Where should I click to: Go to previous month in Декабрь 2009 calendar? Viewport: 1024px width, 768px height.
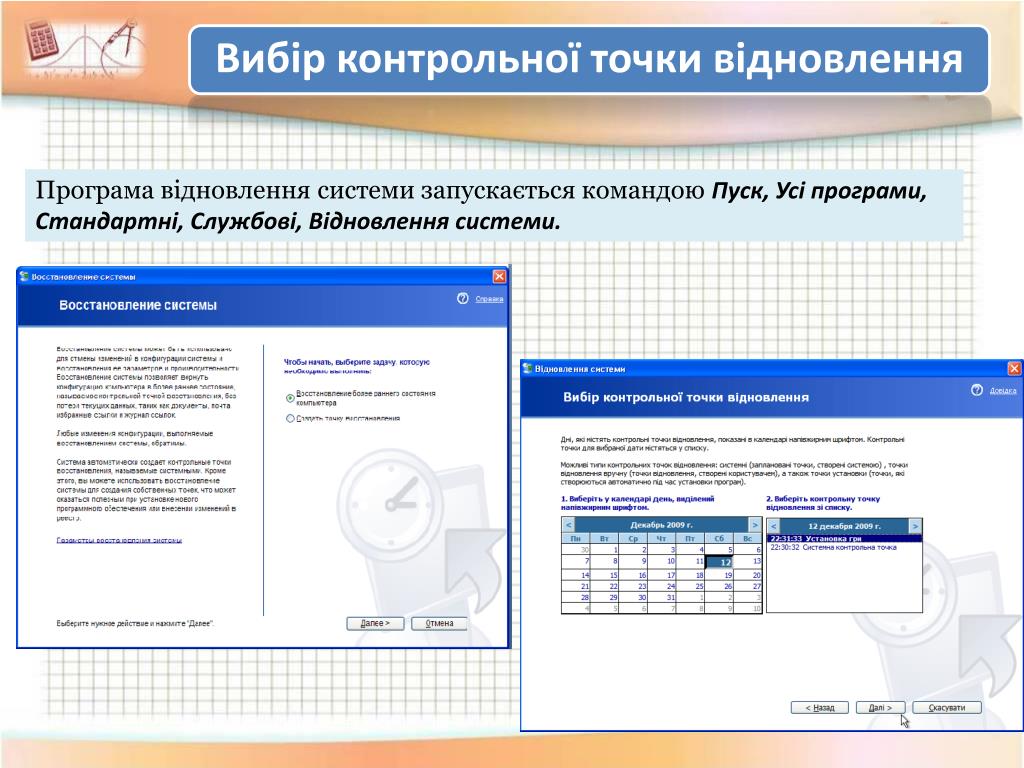point(568,525)
